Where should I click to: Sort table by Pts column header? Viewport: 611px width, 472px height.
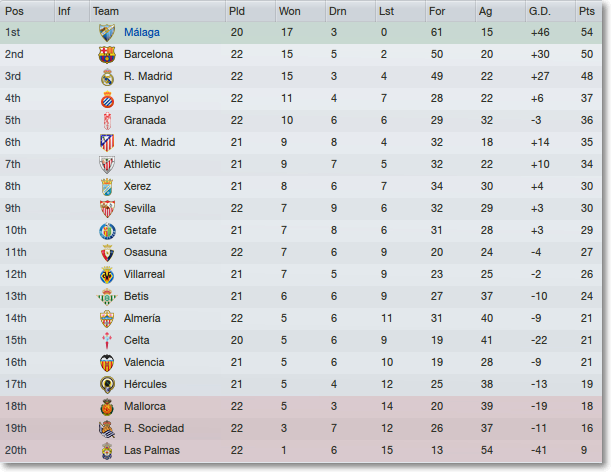point(587,11)
